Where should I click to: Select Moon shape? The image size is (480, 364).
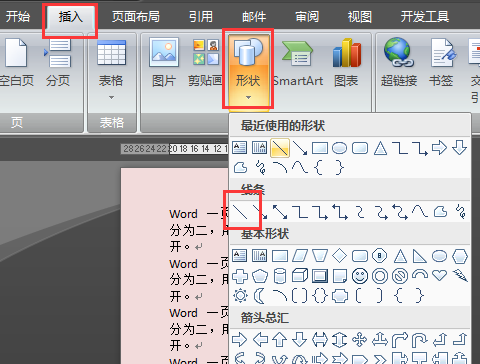point(259,295)
